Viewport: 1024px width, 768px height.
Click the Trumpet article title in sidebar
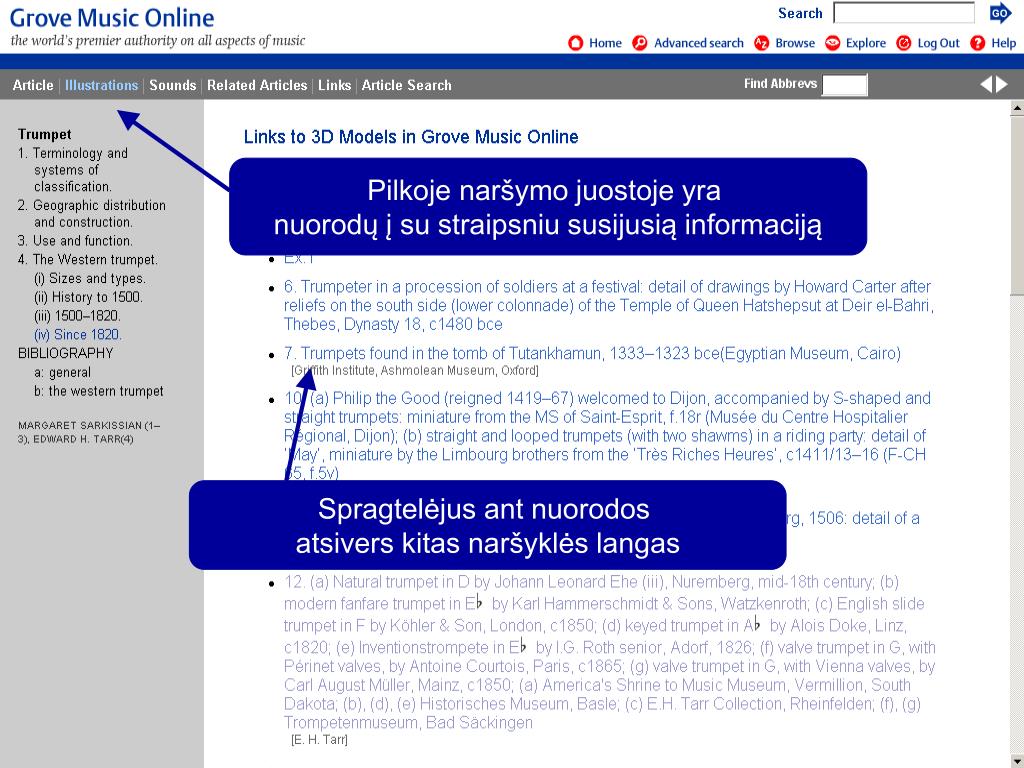click(x=44, y=135)
